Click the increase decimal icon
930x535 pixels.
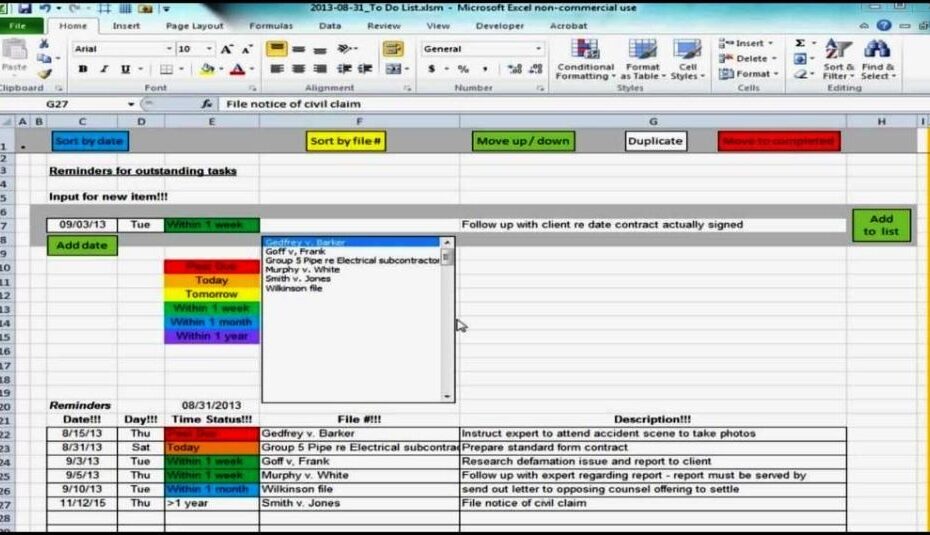[514, 69]
